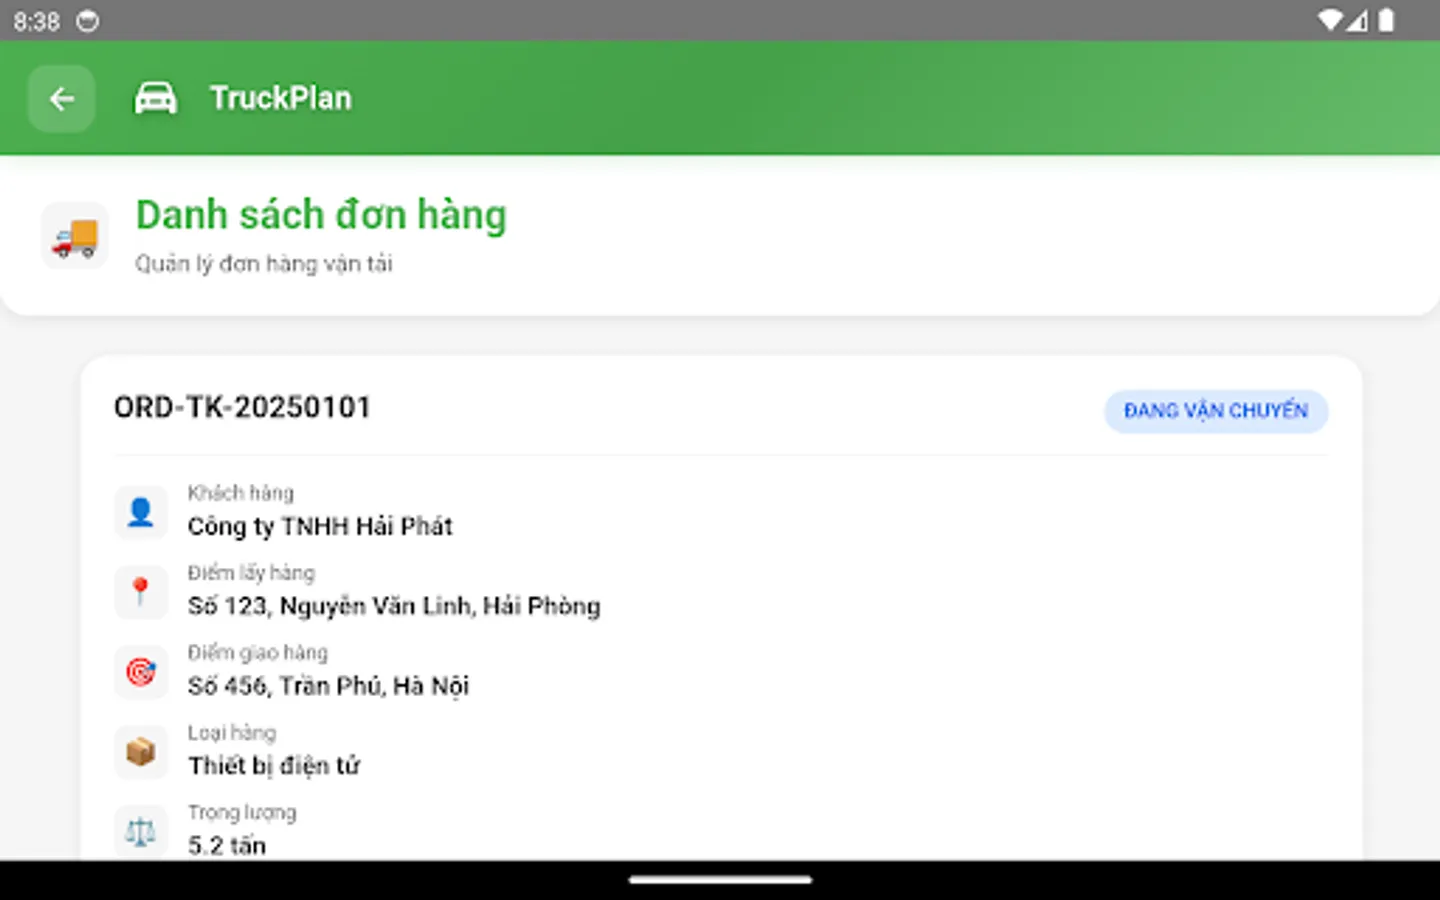Tap the TruckPlan title in the header
The height and width of the screenshot is (900, 1440).
(281, 97)
